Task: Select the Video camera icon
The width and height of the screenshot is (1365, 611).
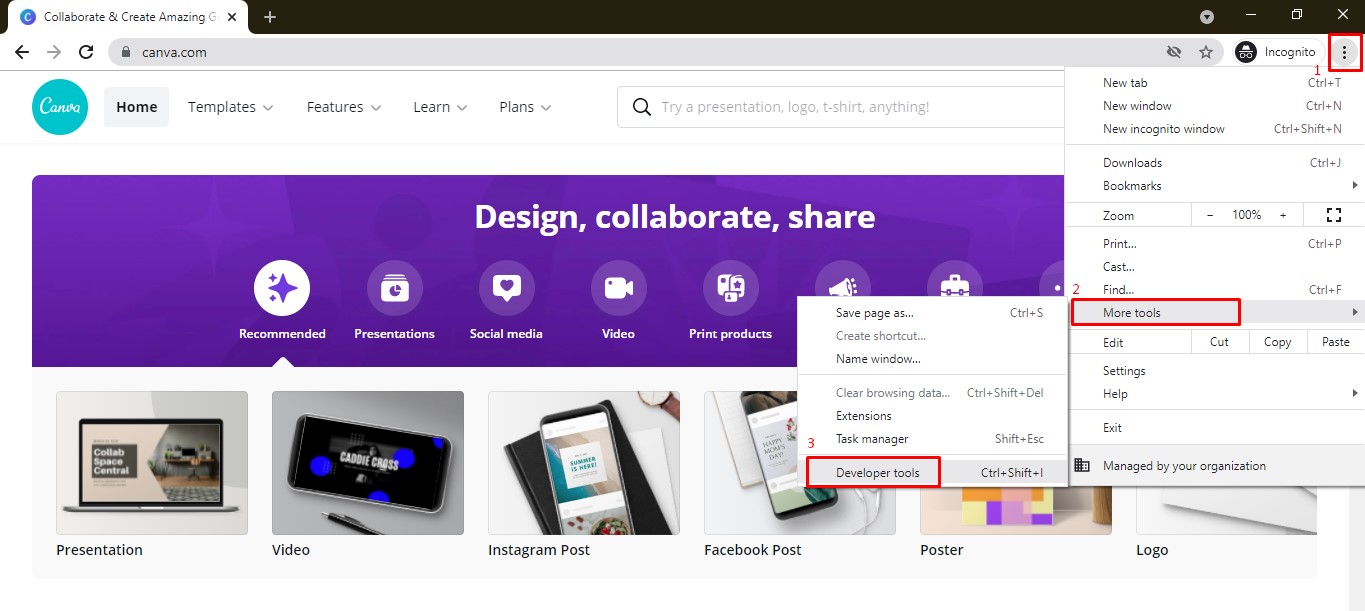Action: [x=618, y=285]
